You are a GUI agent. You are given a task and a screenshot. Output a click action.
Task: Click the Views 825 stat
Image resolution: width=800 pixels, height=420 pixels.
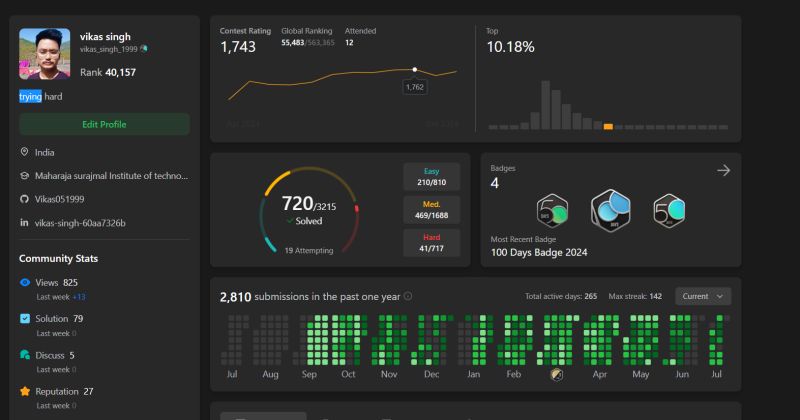(x=56, y=282)
